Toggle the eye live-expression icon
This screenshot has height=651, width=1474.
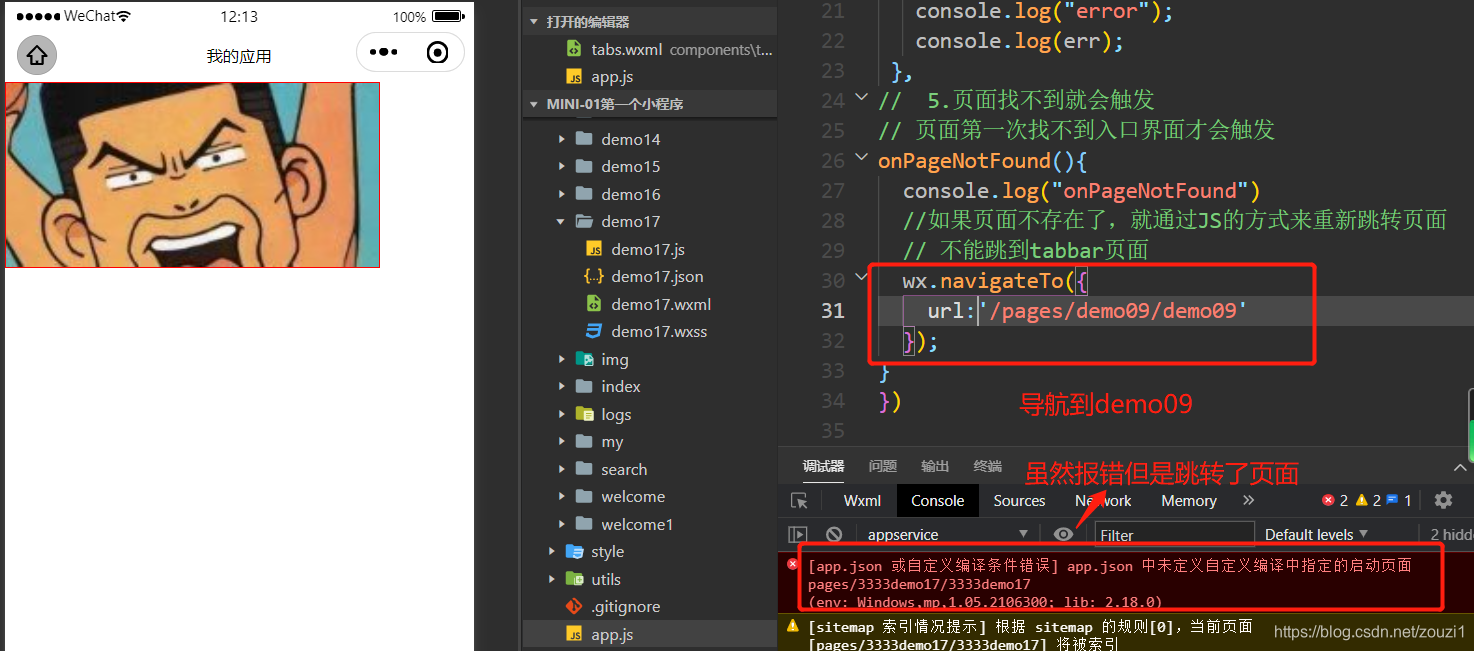tap(1063, 535)
